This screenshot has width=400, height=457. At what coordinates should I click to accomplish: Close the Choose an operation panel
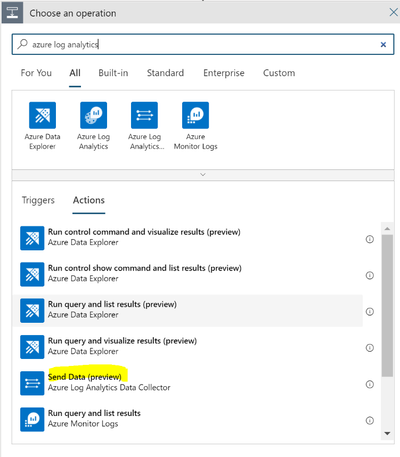click(393, 13)
